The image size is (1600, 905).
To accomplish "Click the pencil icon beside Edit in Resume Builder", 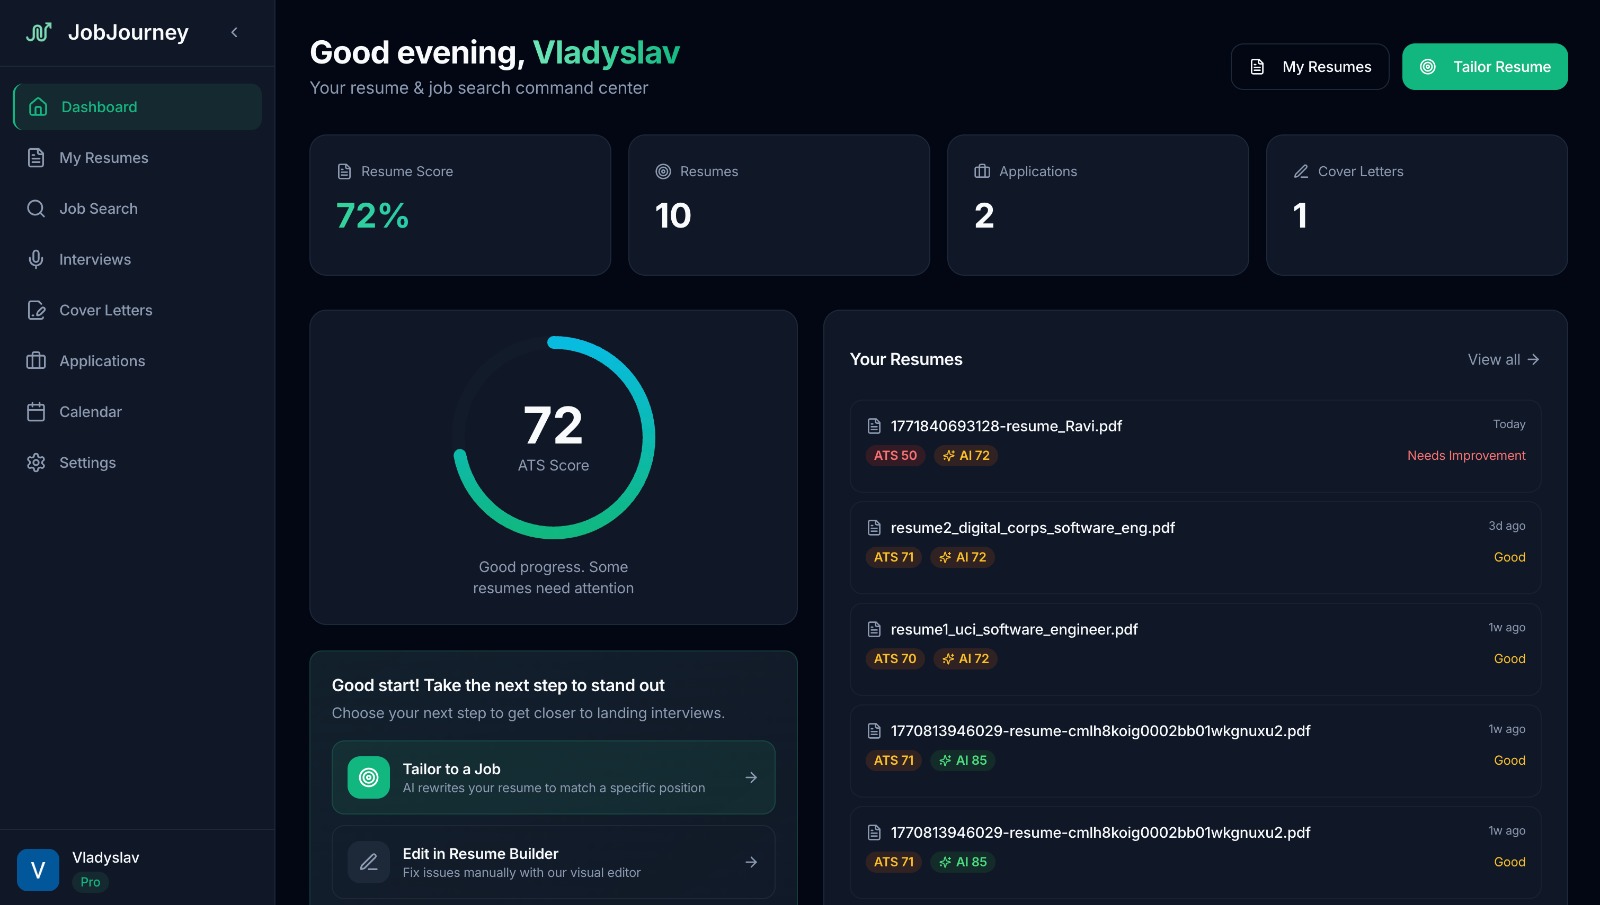I will [368, 862].
